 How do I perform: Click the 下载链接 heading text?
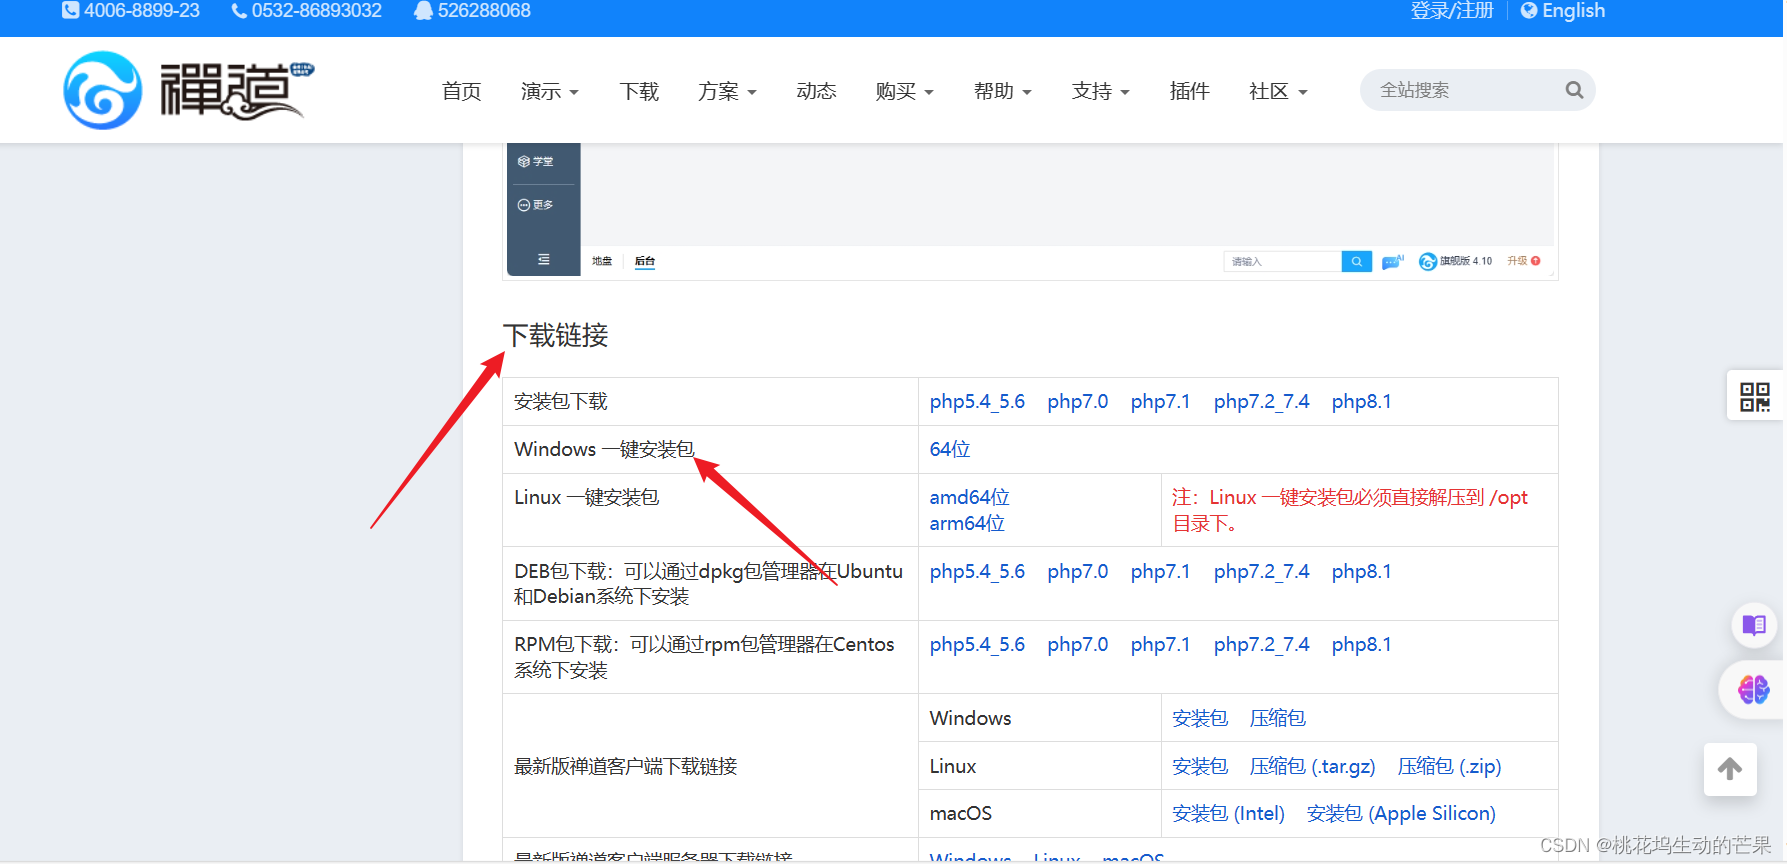tap(556, 335)
